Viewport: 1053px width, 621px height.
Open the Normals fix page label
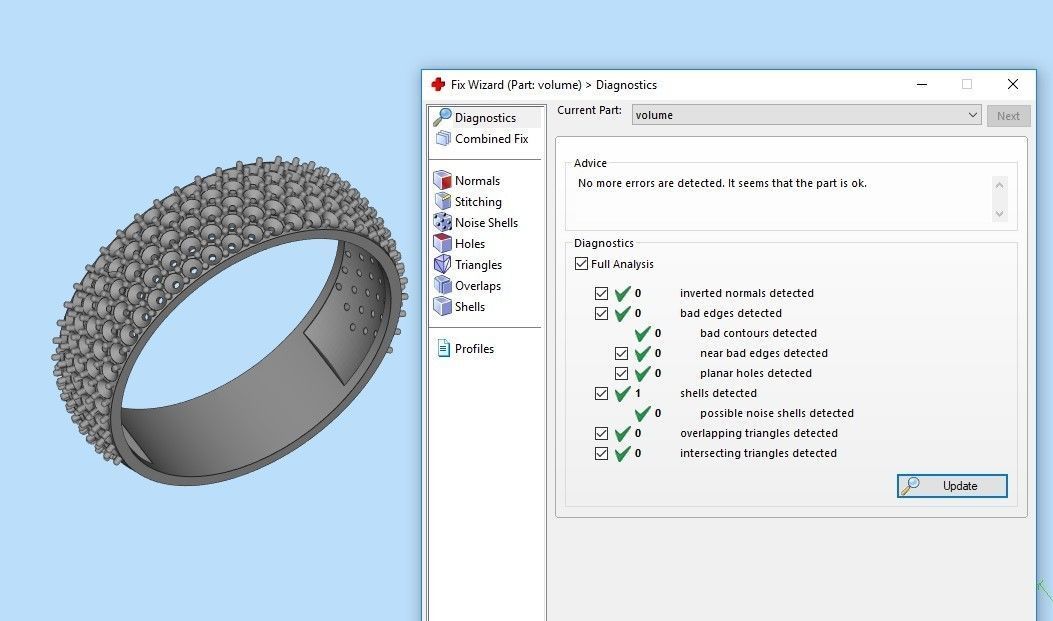(477, 181)
